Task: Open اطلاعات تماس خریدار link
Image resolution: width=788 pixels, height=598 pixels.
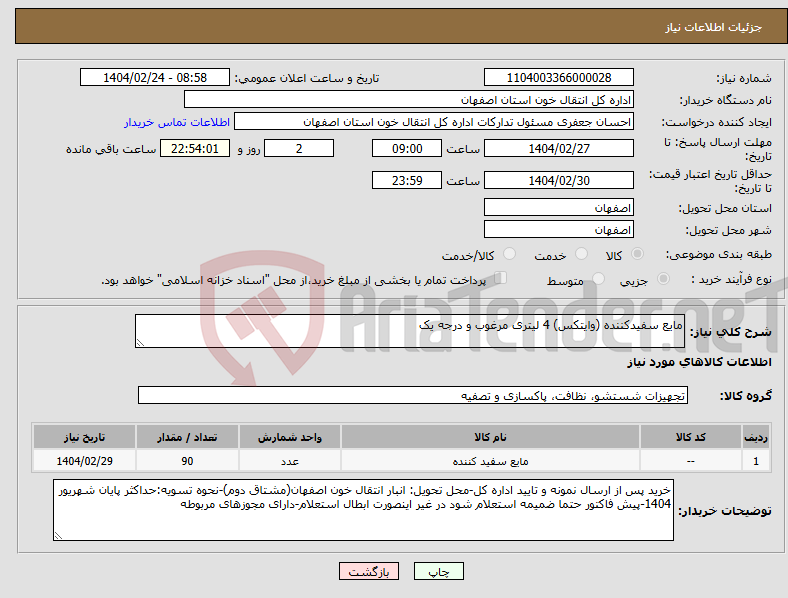Action: (x=177, y=122)
